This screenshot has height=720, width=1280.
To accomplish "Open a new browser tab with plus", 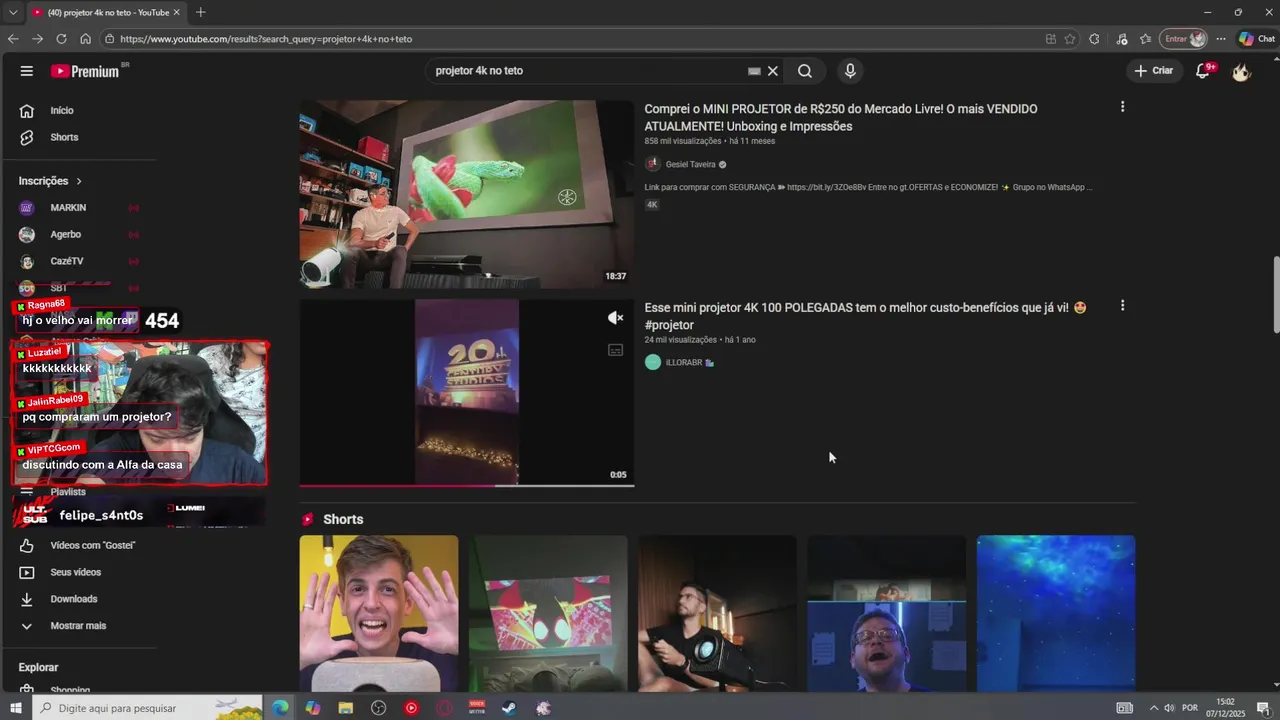I will click(200, 12).
